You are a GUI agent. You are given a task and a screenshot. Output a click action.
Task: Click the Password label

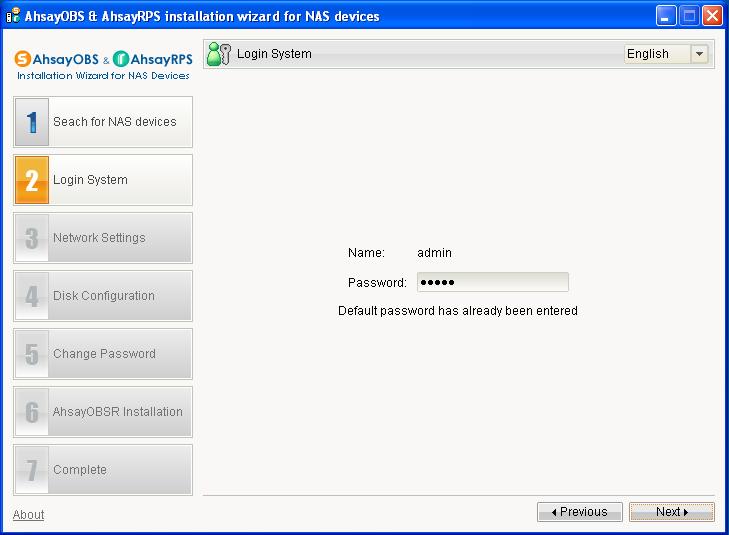tap(377, 283)
